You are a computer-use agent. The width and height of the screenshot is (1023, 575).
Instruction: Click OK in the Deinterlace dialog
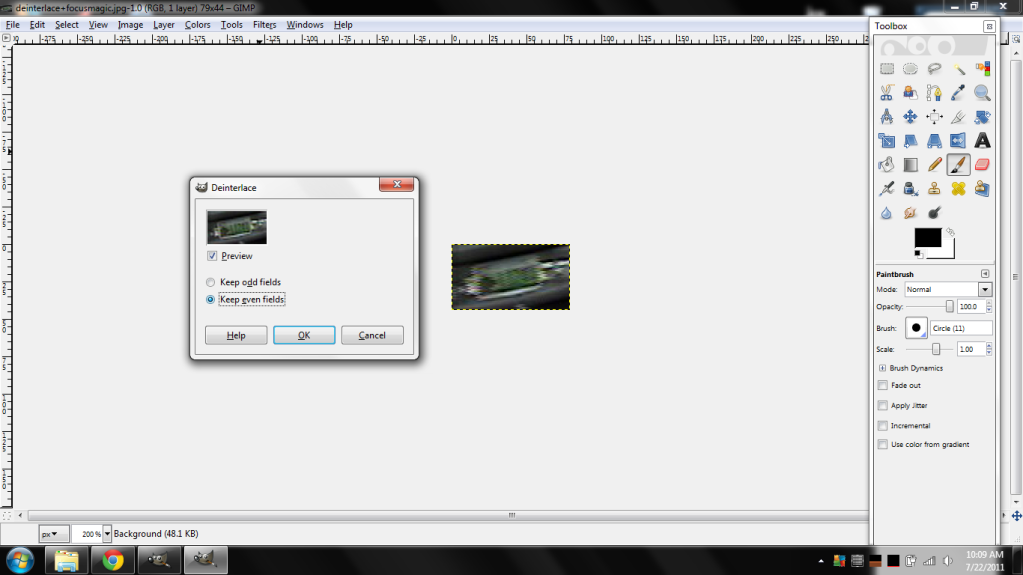coord(304,335)
